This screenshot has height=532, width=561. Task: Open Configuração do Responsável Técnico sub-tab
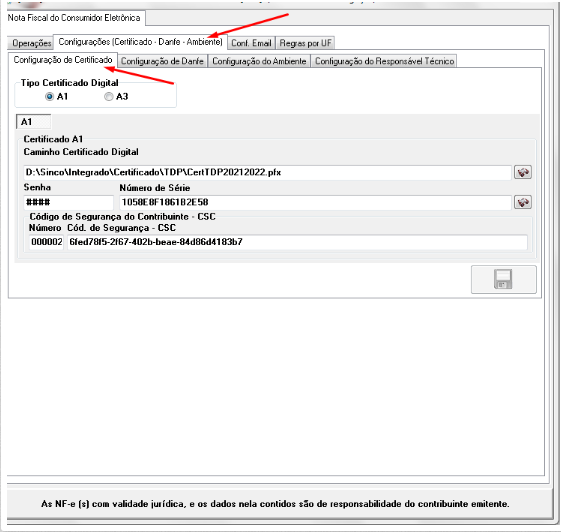[384, 61]
